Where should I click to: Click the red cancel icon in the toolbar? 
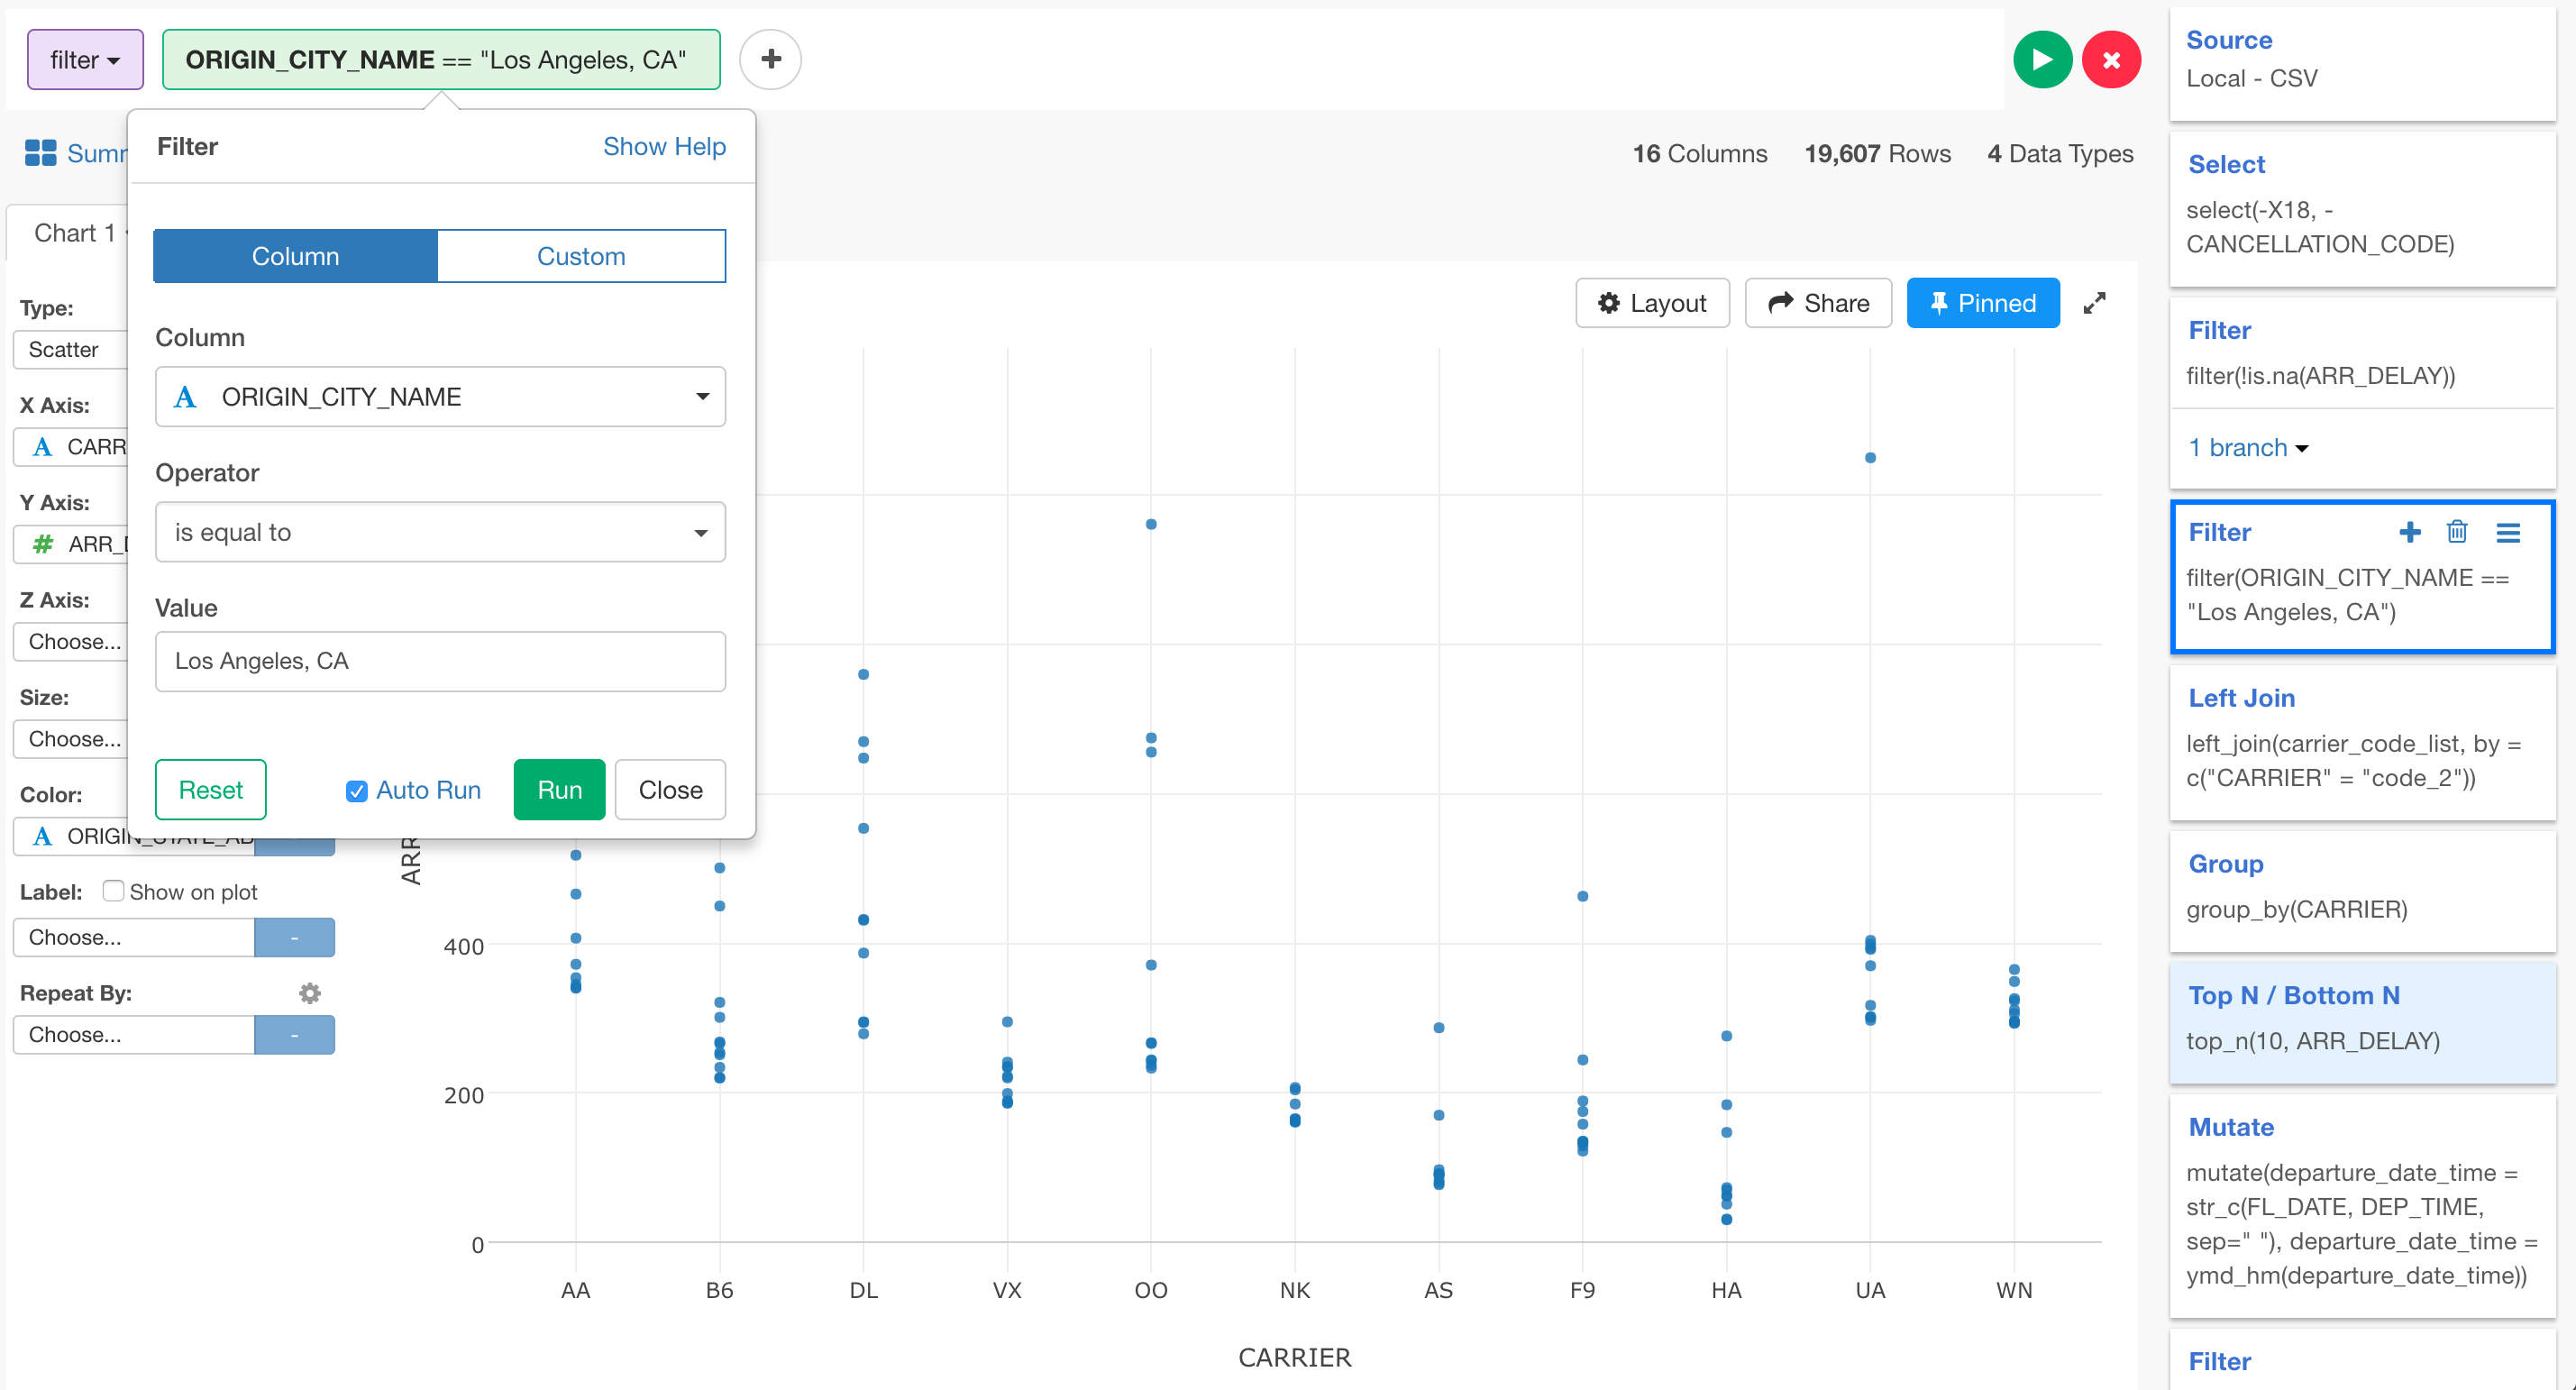pos(2112,59)
